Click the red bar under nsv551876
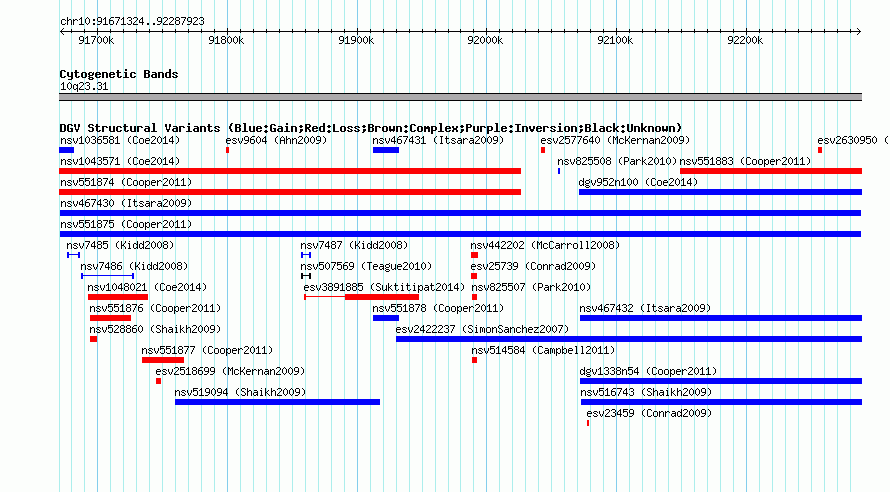 coord(110,318)
